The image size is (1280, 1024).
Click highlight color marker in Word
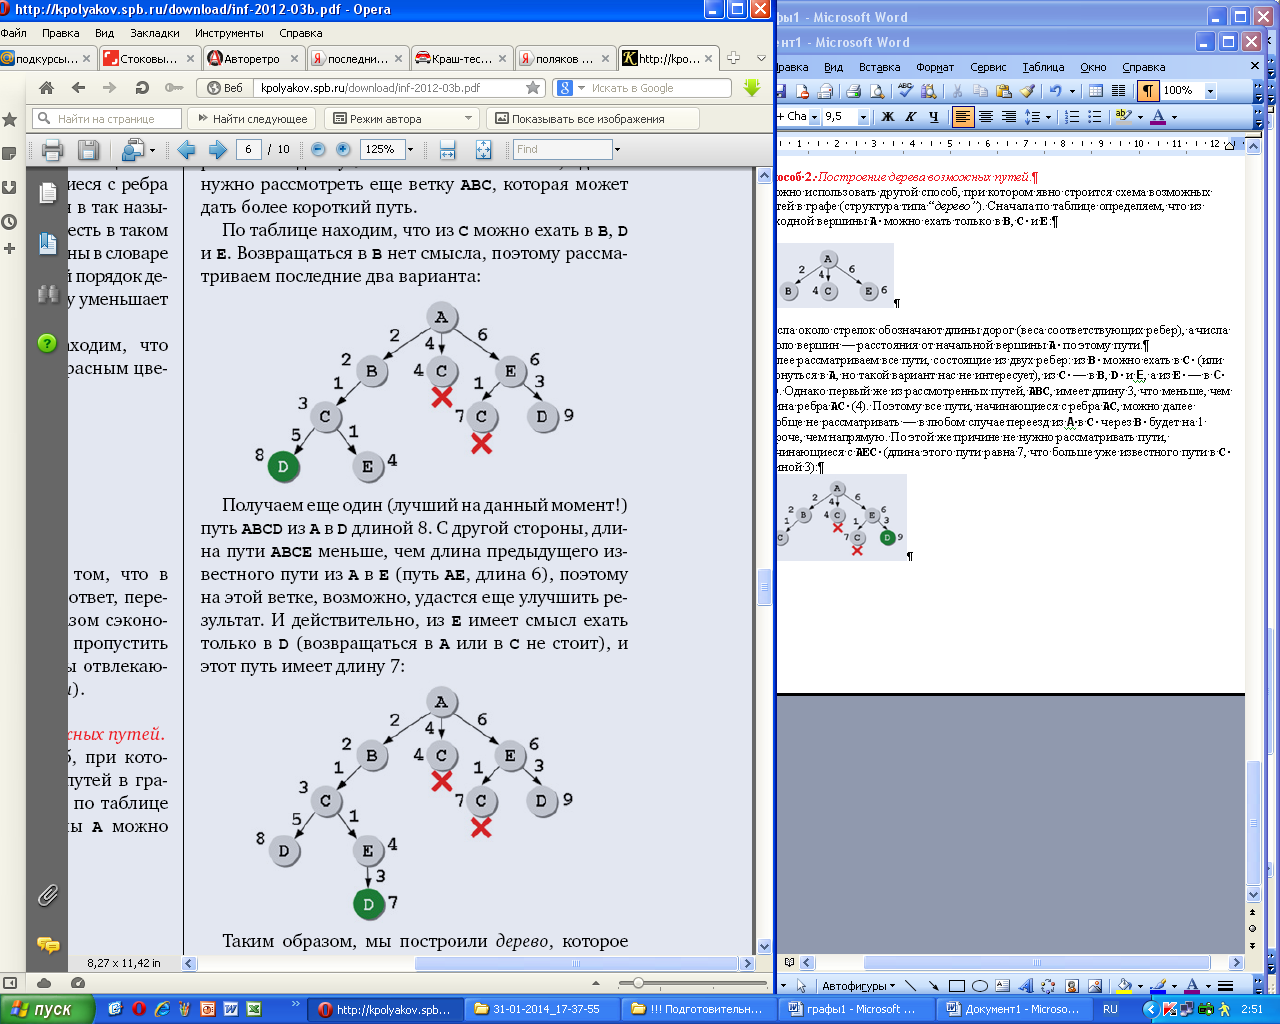[x=1123, y=117]
